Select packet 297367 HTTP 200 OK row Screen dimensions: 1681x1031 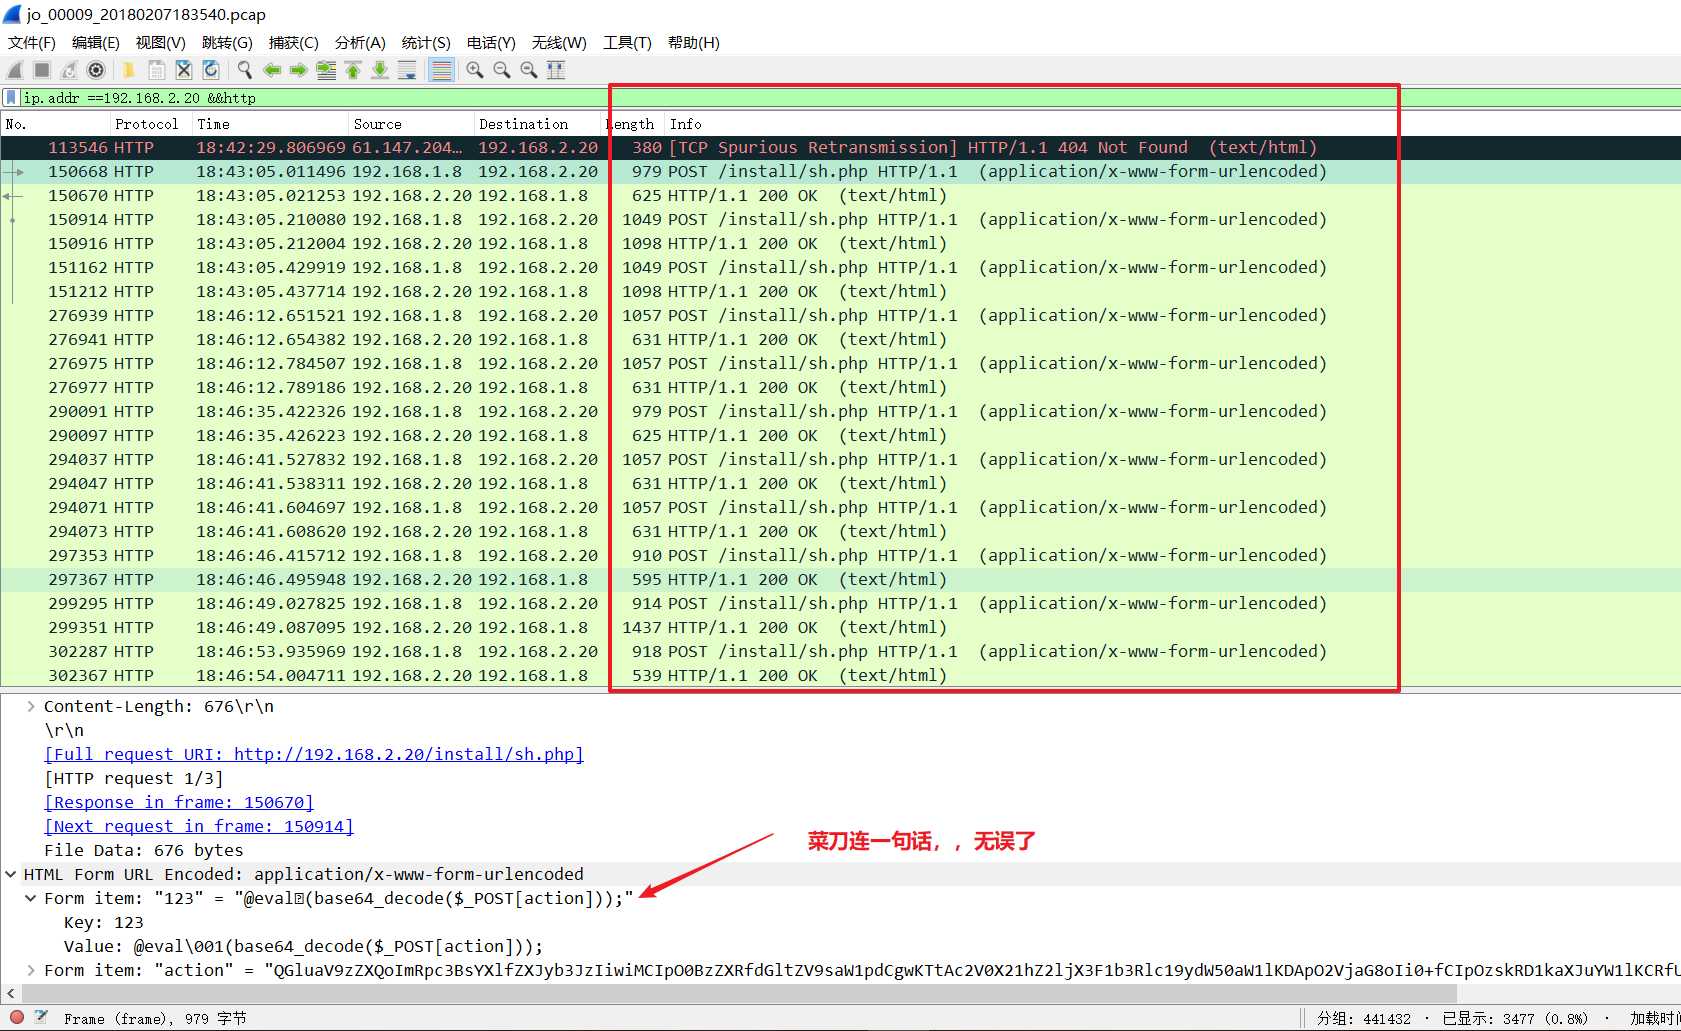point(840,579)
